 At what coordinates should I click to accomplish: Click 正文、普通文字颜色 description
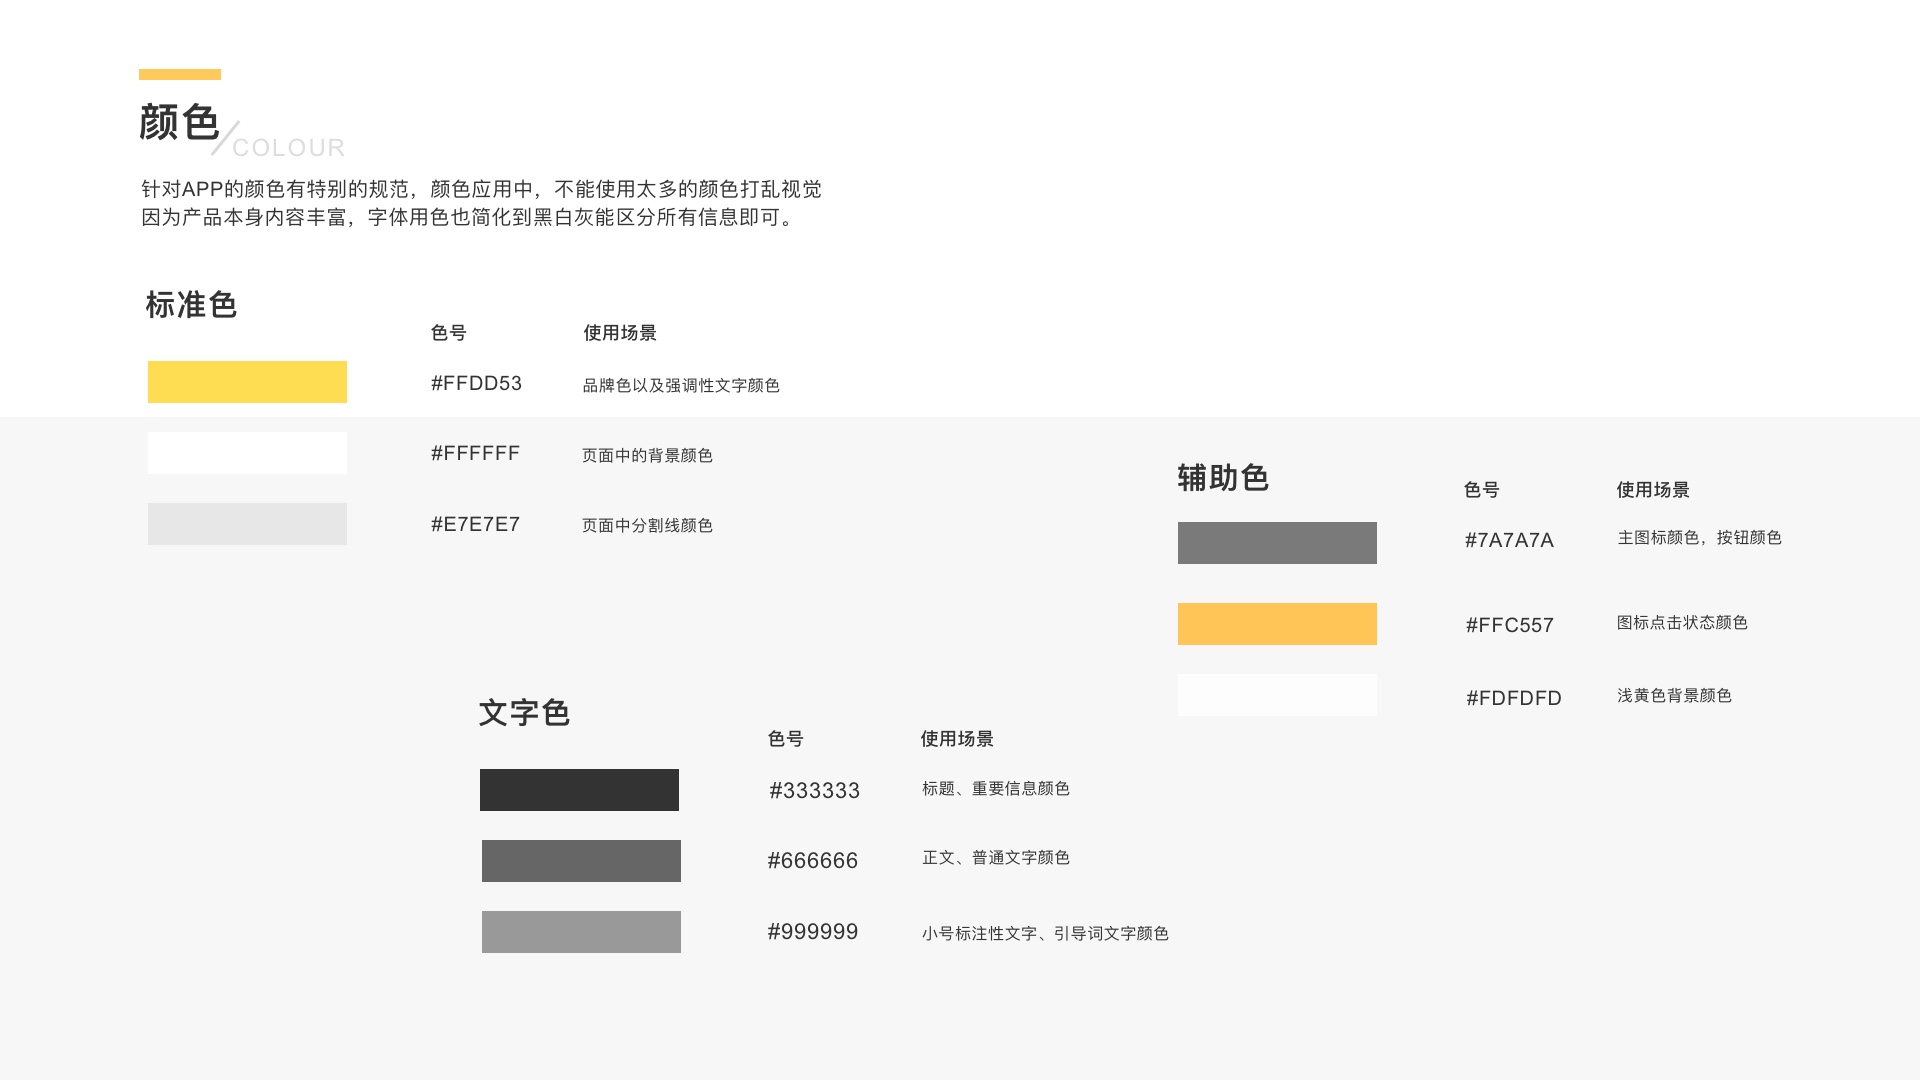click(x=995, y=858)
